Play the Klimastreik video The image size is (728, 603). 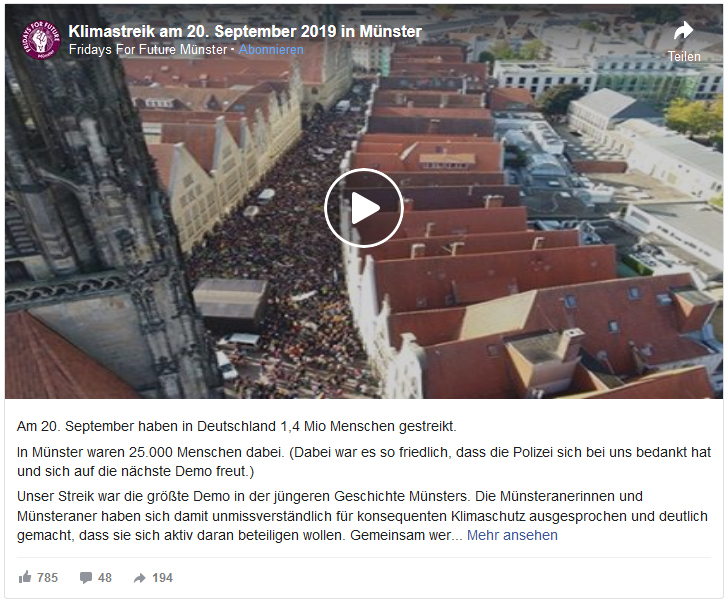click(x=364, y=208)
